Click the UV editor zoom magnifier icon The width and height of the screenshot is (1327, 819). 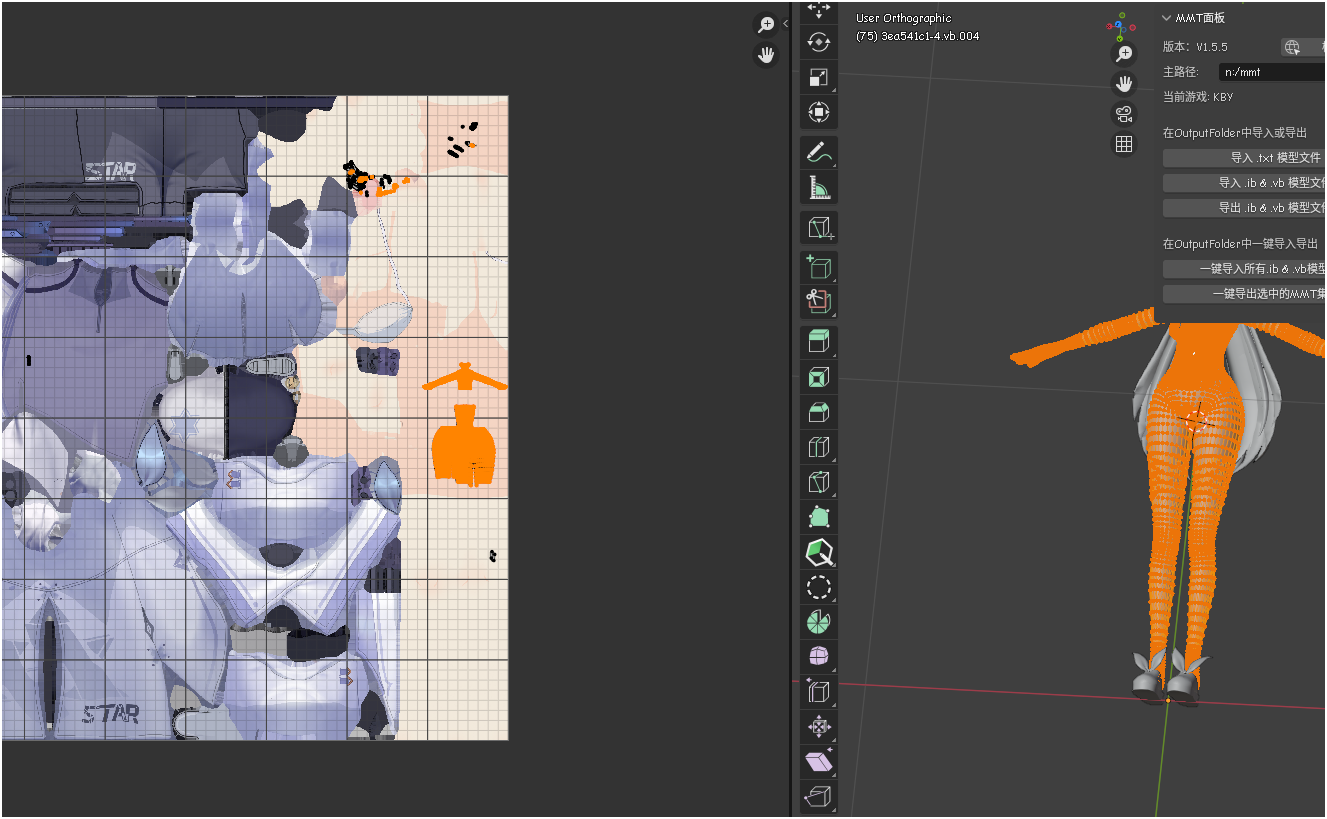tap(766, 25)
